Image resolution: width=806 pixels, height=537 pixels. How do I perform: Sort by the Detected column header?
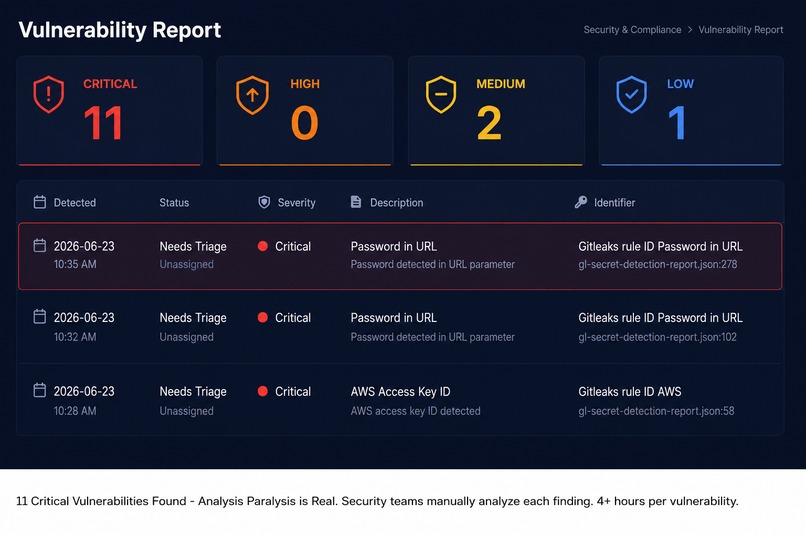click(x=75, y=202)
